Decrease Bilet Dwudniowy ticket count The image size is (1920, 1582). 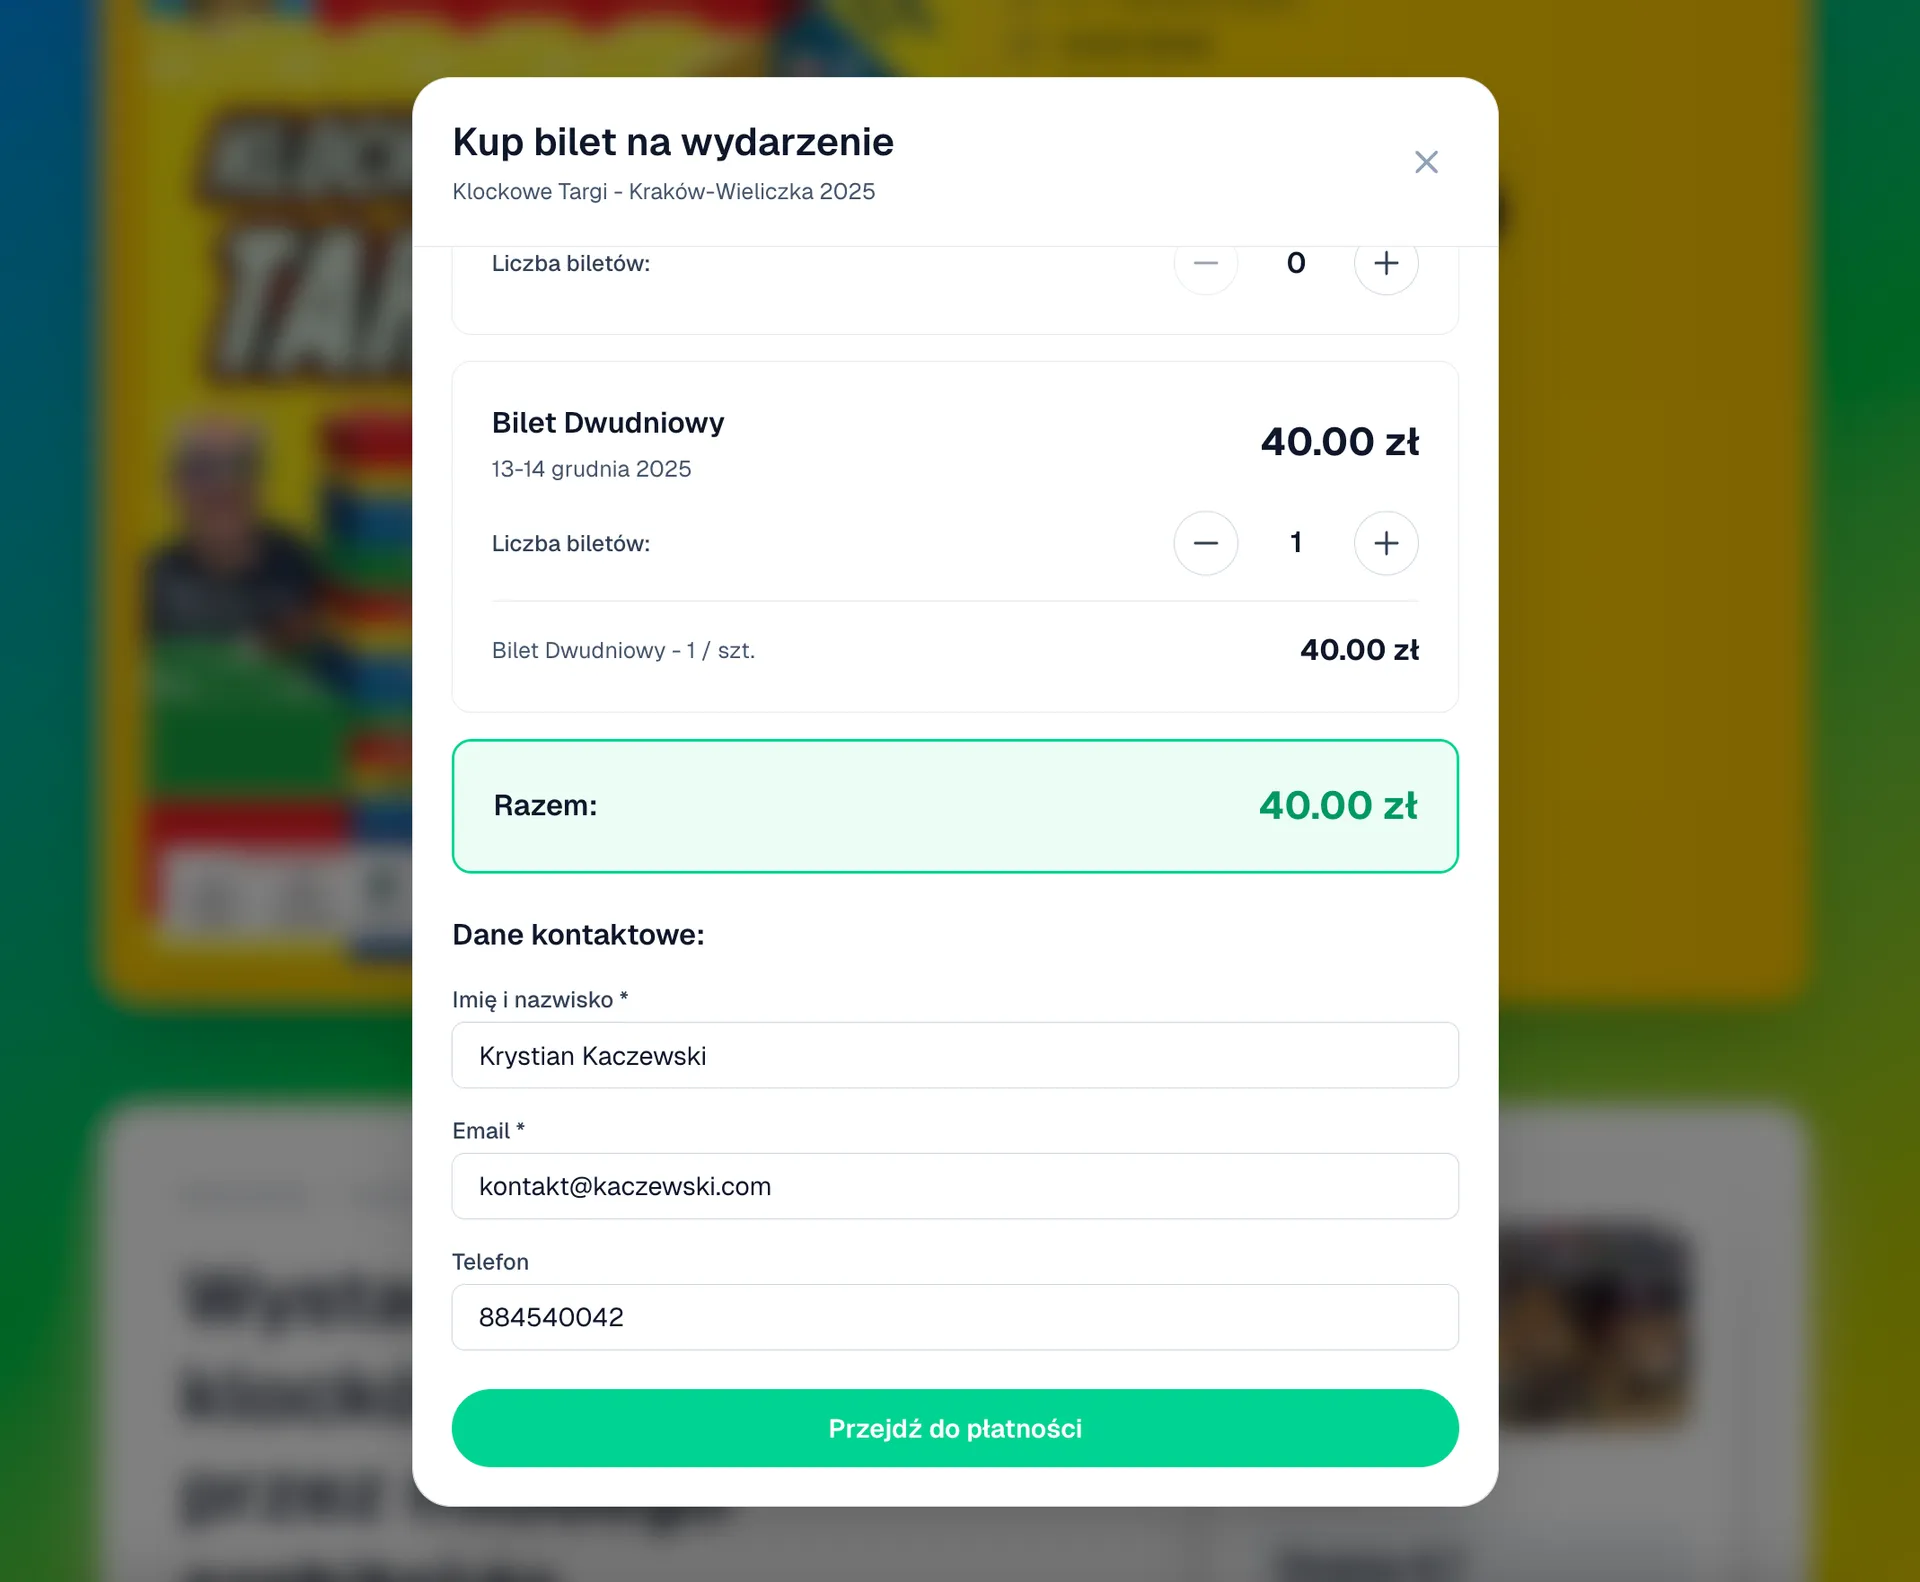point(1205,543)
